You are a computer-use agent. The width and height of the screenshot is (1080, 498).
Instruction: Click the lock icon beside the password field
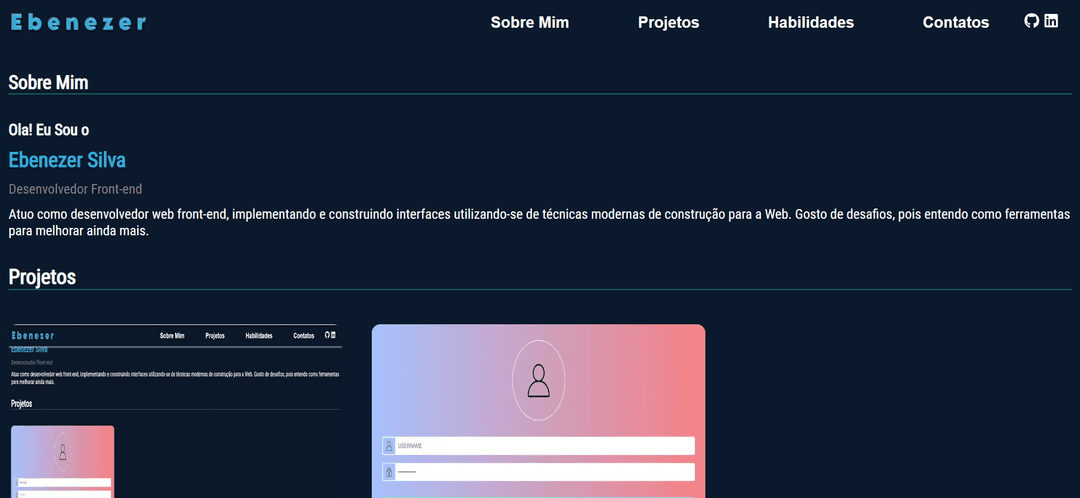[x=389, y=472]
